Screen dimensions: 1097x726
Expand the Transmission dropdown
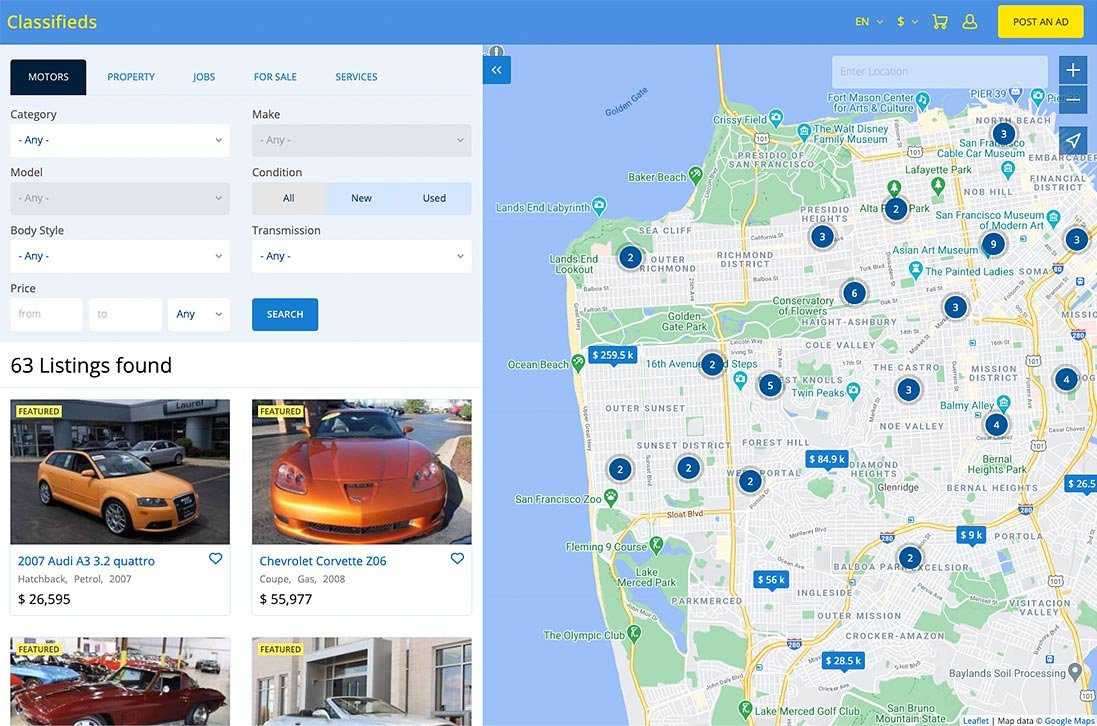tap(362, 257)
